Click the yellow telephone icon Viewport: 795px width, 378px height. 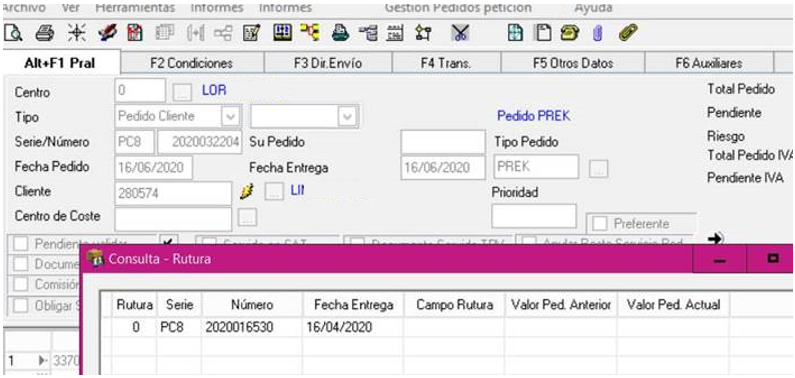coord(567,33)
